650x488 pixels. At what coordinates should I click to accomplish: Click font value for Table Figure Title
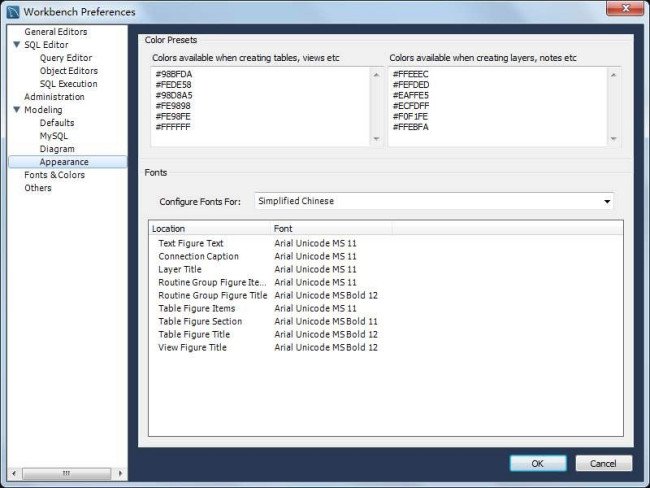click(326, 334)
